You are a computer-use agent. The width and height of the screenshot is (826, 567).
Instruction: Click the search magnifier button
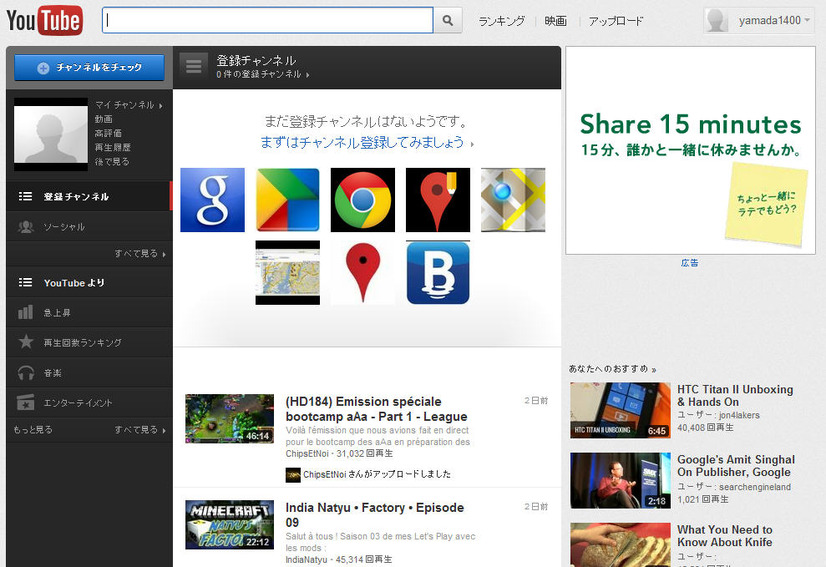pos(448,21)
